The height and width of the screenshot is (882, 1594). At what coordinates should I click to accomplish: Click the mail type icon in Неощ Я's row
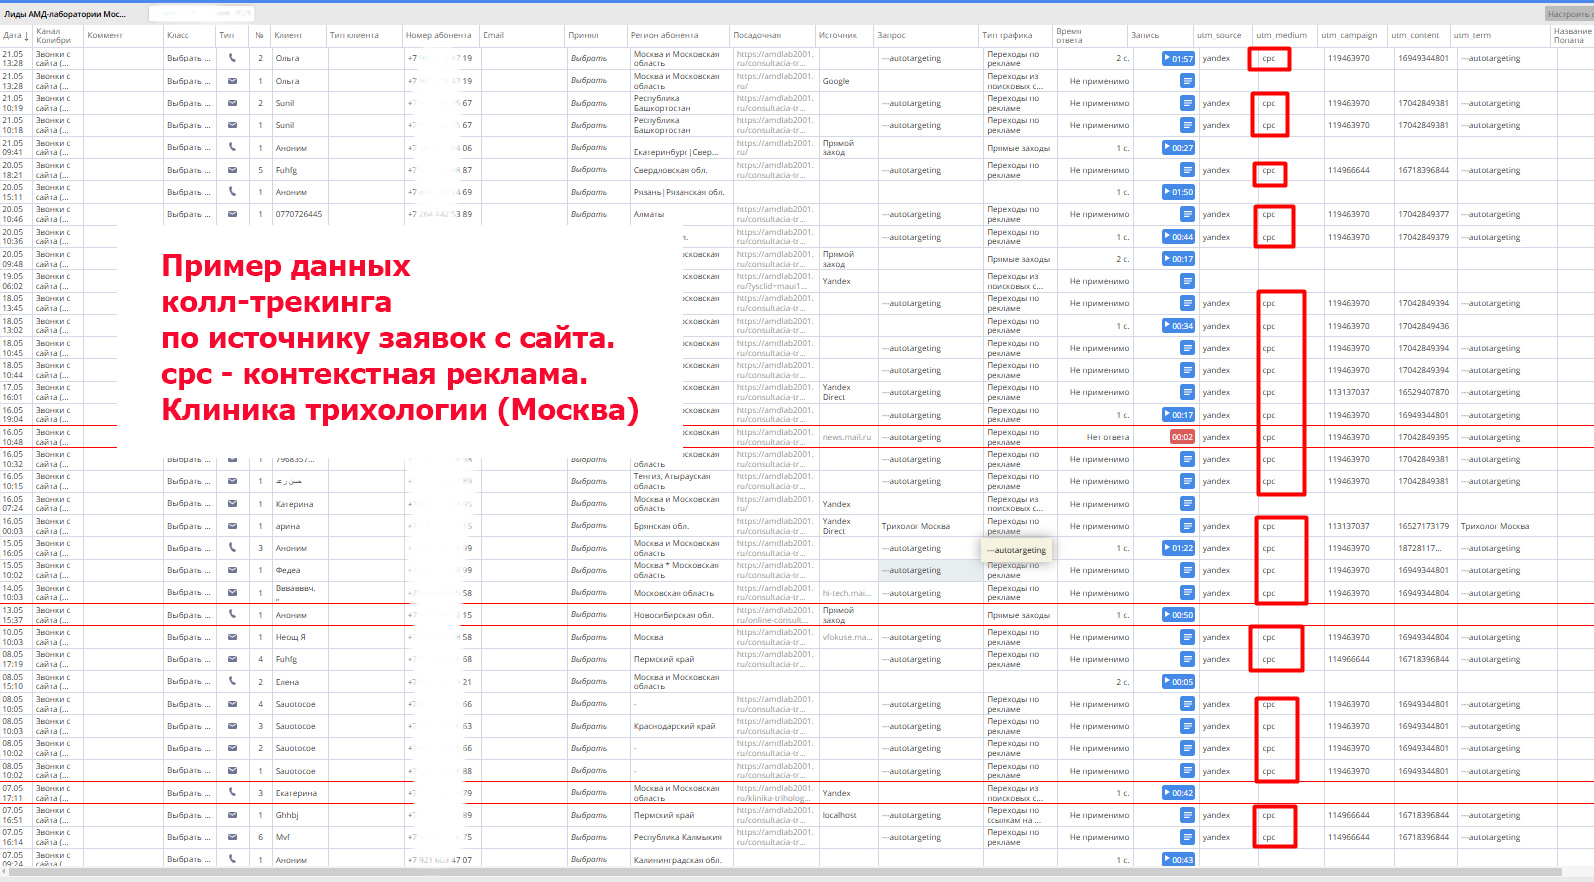tap(232, 637)
